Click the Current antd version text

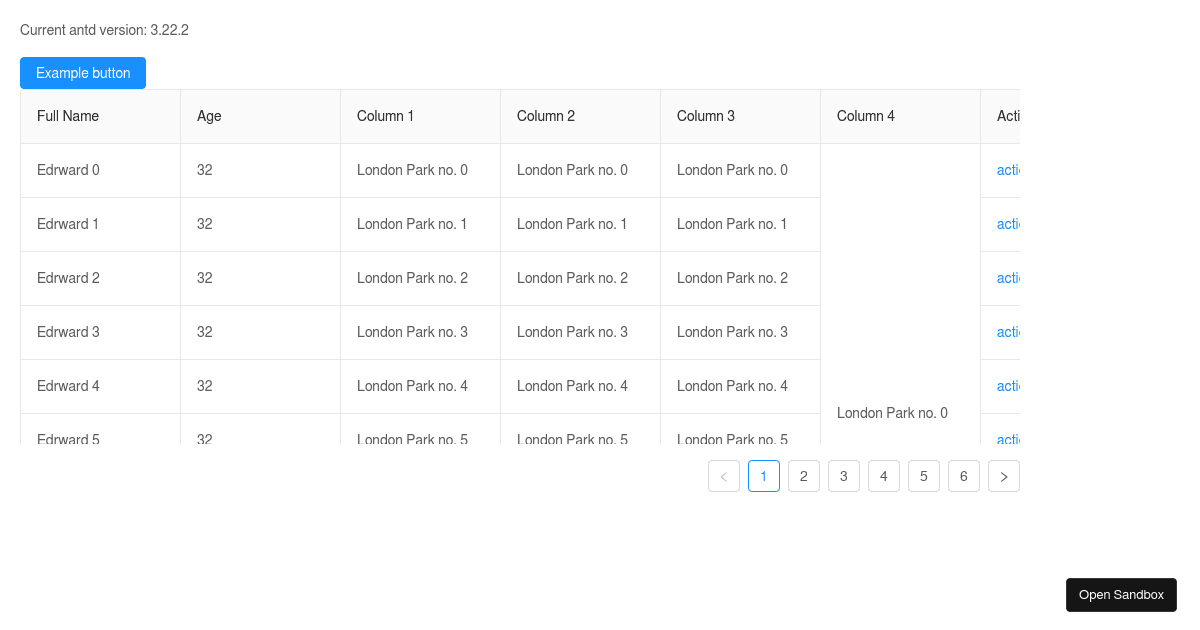tap(105, 30)
